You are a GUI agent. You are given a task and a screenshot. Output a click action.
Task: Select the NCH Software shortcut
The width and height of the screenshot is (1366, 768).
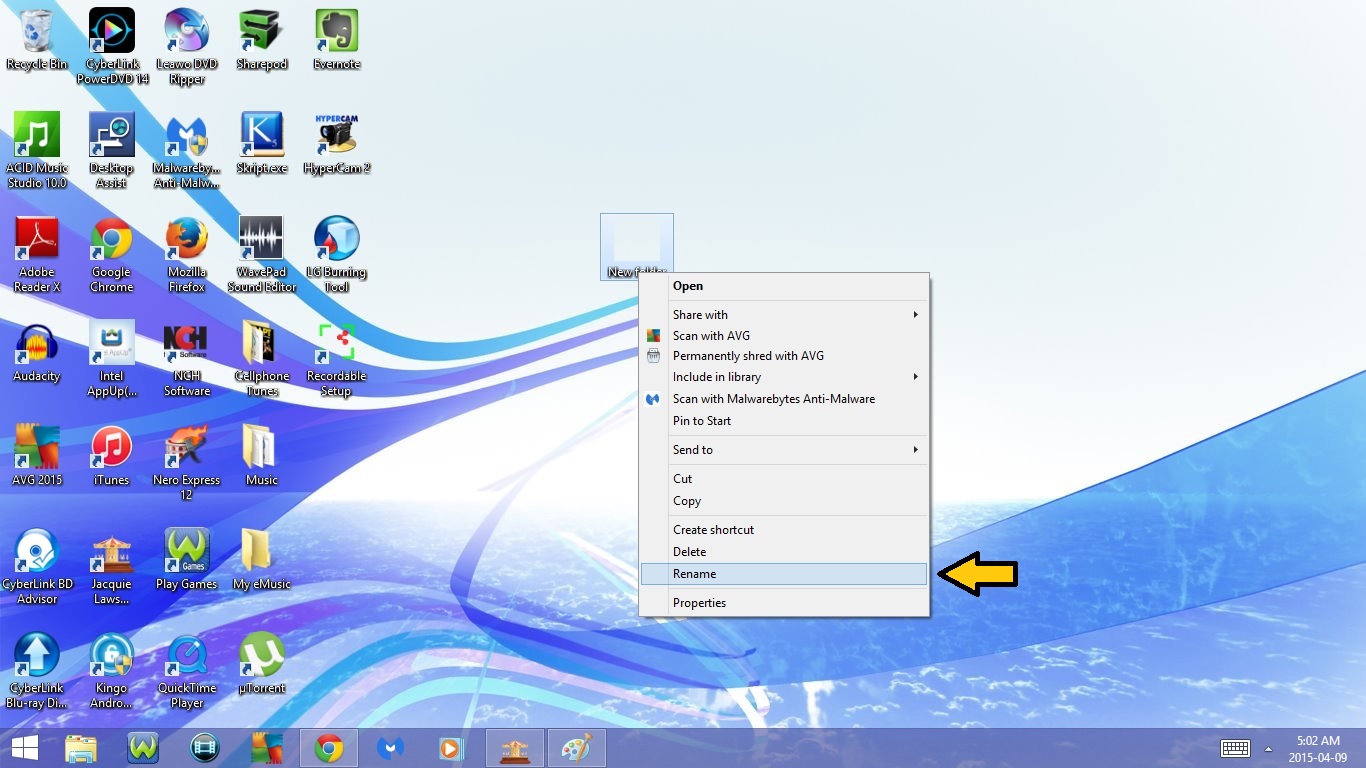[187, 358]
